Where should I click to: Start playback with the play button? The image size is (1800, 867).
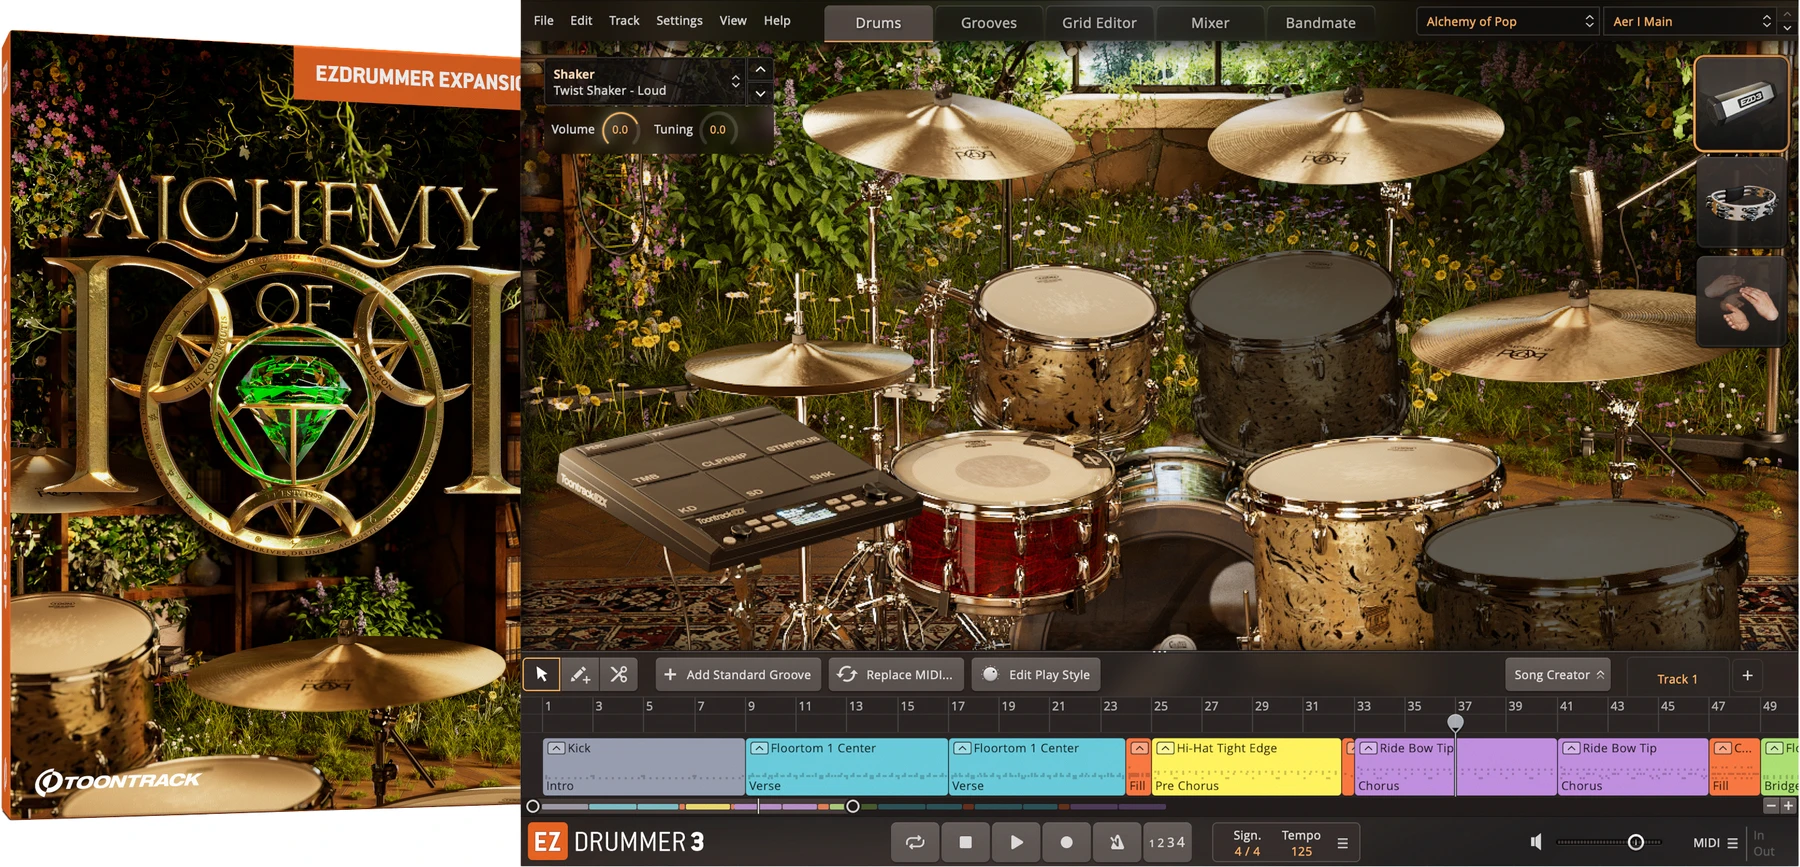(x=1016, y=842)
